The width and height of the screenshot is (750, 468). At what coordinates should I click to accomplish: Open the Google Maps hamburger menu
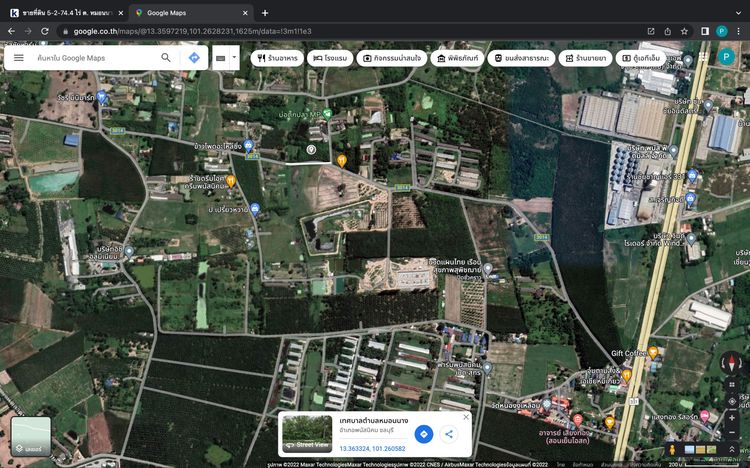18,58
